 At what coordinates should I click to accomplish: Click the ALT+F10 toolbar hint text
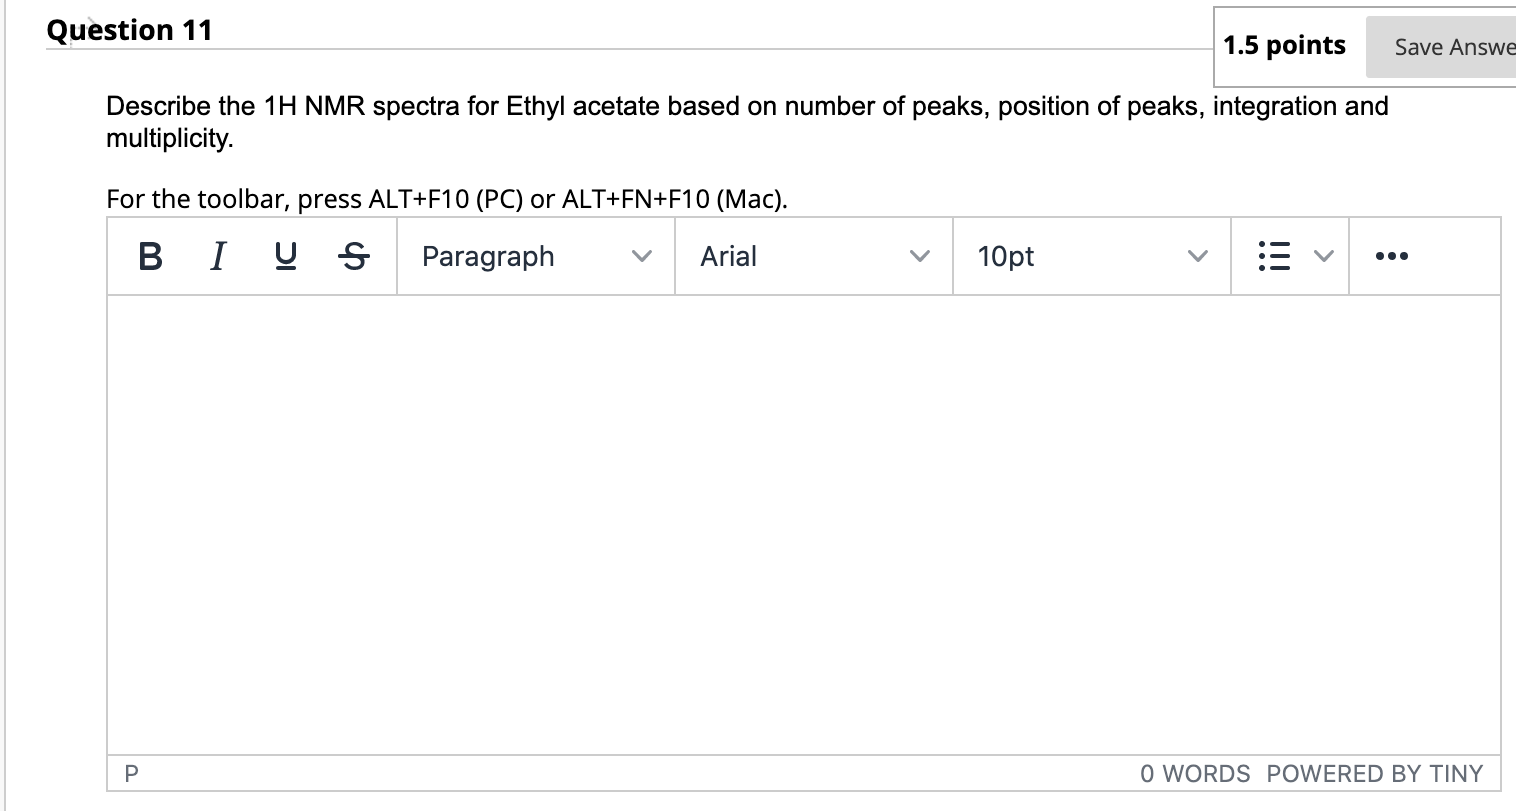[447, 199]
